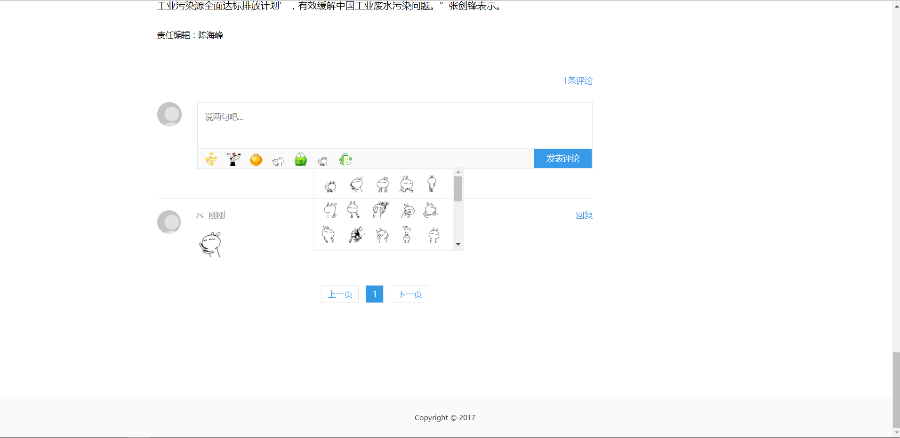Image resolution: width=900 pixels, height=438 pixels.
Task: Open the yellow flower emoji set
Action: (x=212, y=159)
